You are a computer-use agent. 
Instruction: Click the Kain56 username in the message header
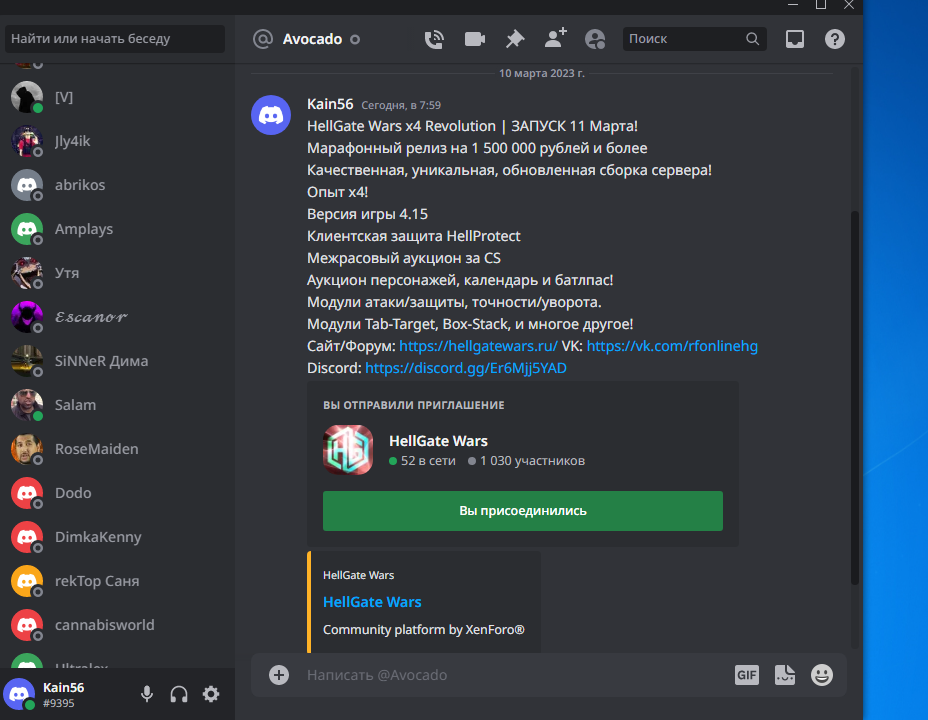pos(330,104)
